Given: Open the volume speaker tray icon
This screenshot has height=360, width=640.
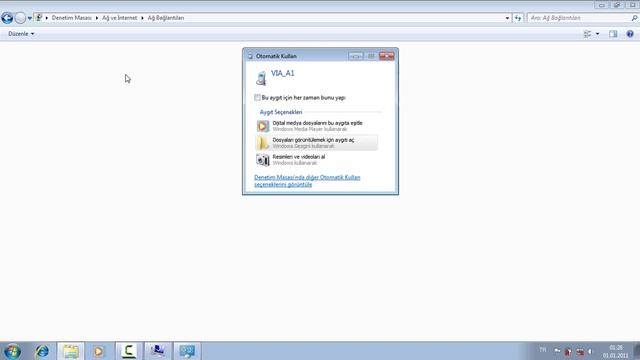Looking at the screenshot, I should (590, 351).
